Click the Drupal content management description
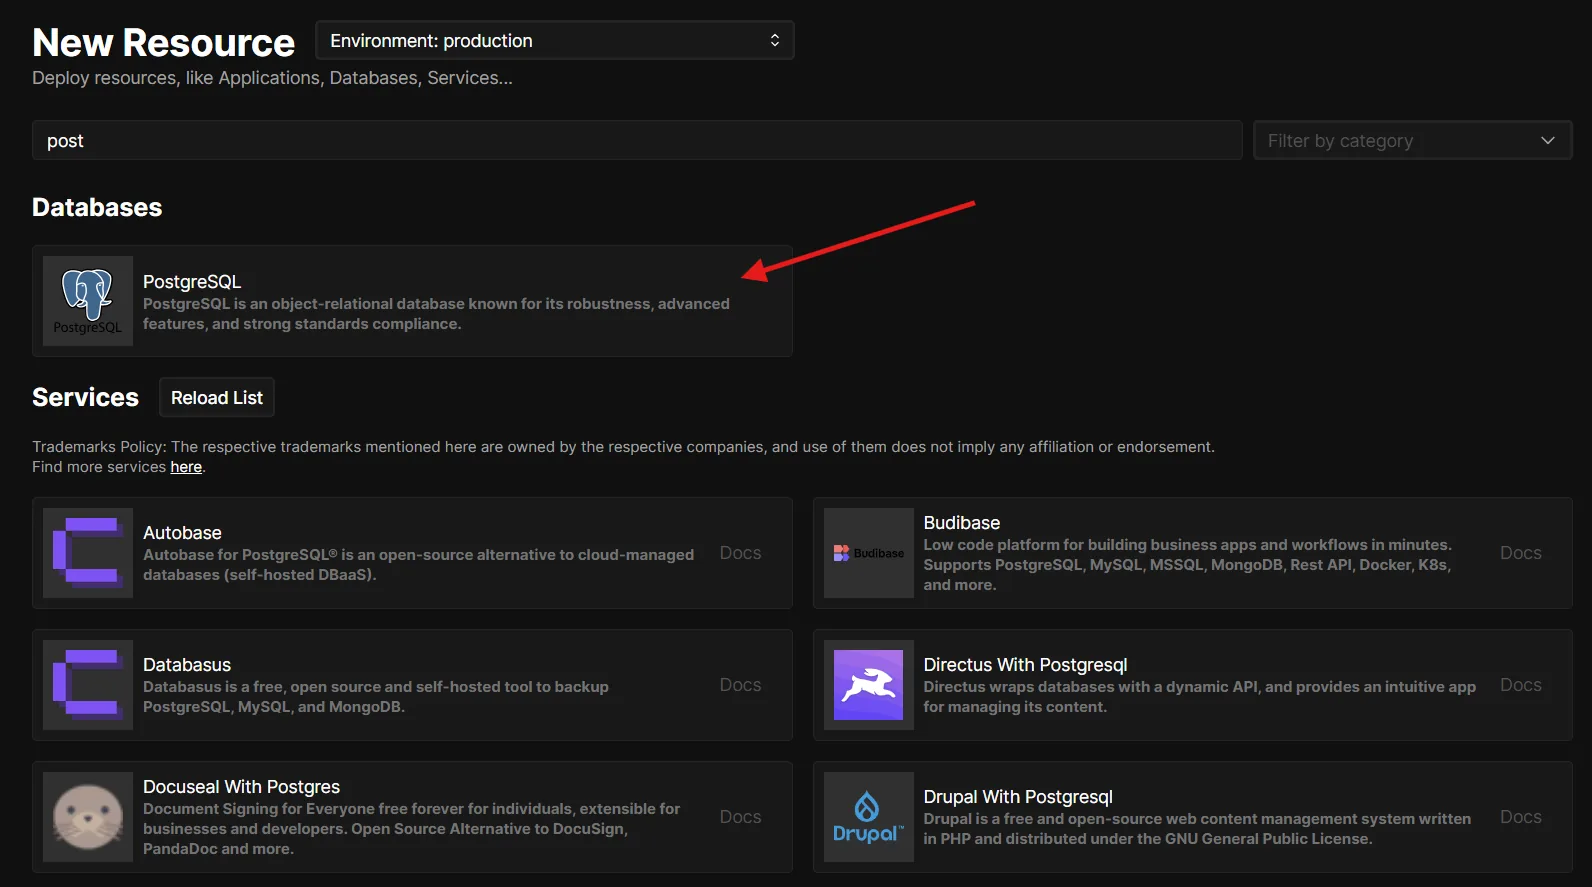Screen dimensions: 1592x887 click(1197, 829)
